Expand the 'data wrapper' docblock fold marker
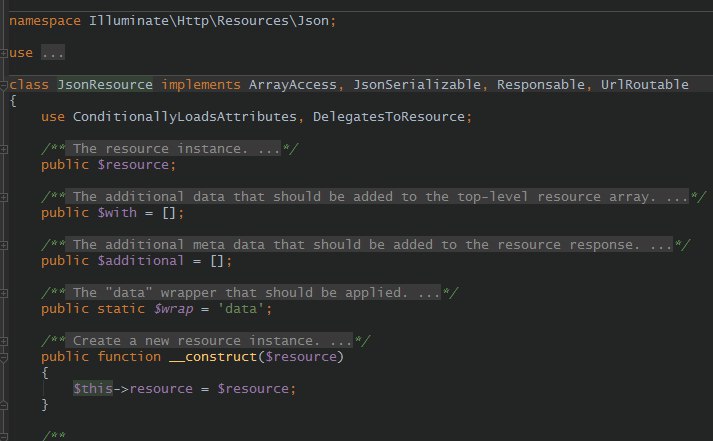Image resolution: width=713 pixels, height=441 pixels. tap(4, 293)
